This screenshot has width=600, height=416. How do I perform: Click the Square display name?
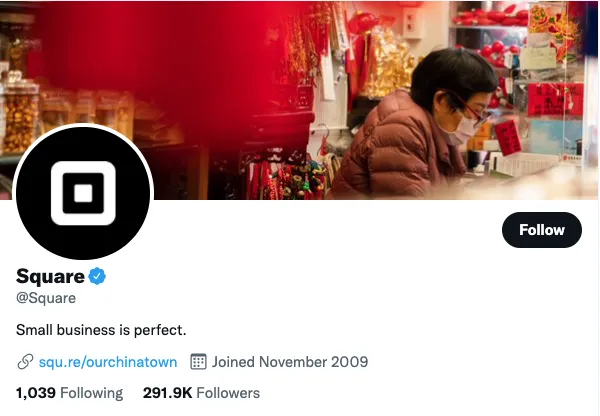click(x=50, y=276)
